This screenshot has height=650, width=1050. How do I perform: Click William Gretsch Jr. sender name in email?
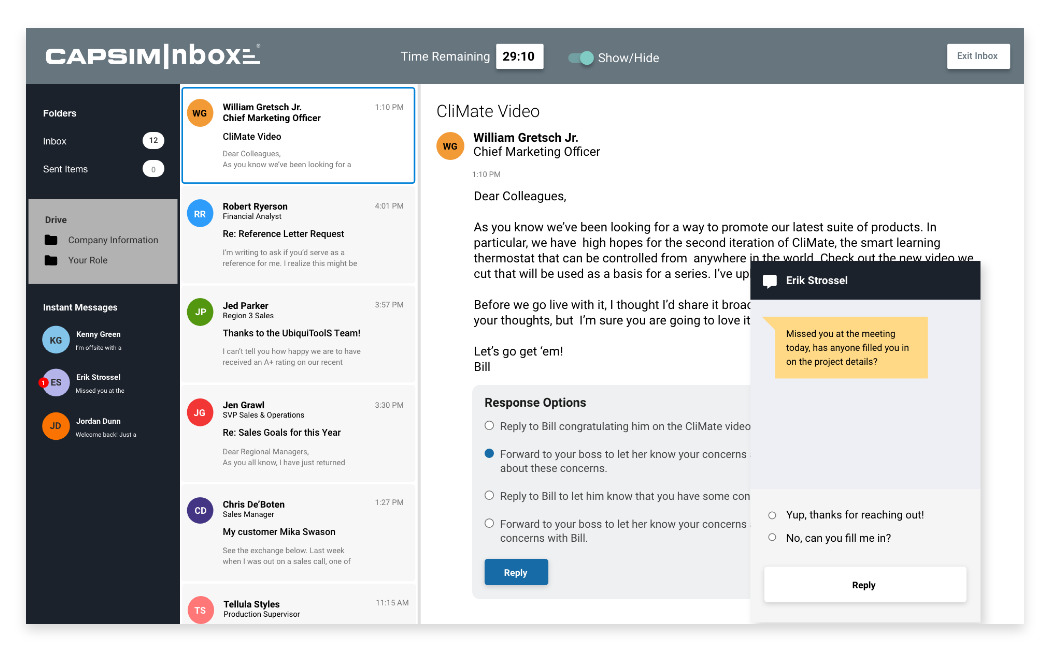(526, 138)
